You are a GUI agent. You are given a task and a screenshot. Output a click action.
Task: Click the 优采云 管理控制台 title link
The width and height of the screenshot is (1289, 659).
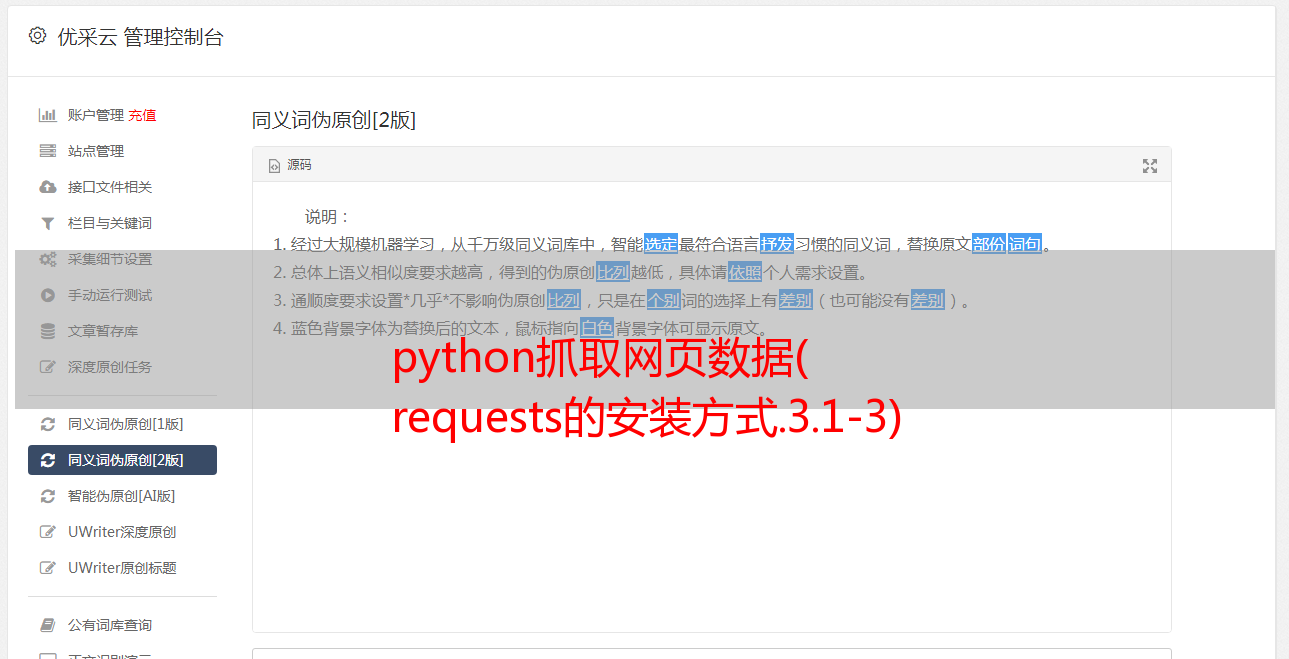click(140, 37)
